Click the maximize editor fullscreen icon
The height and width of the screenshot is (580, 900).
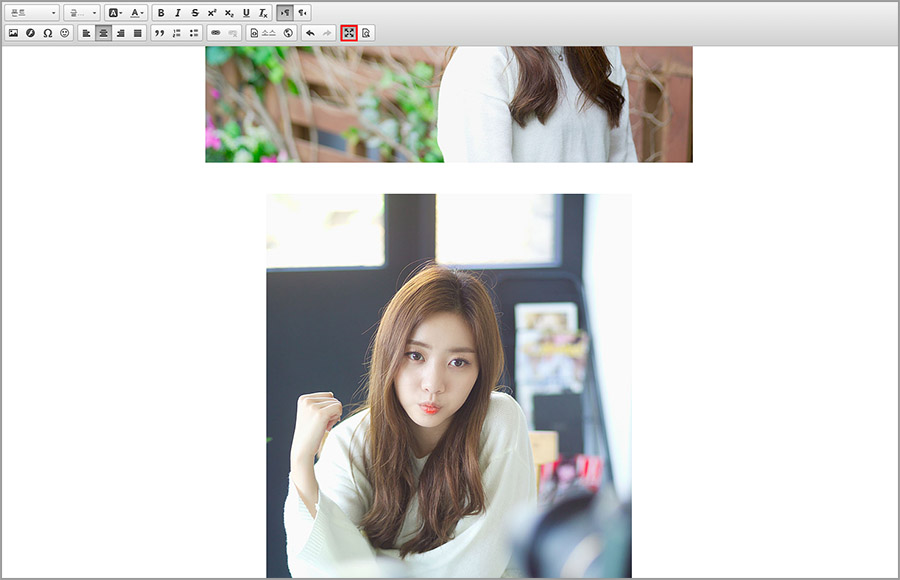(x=349, y=33)
